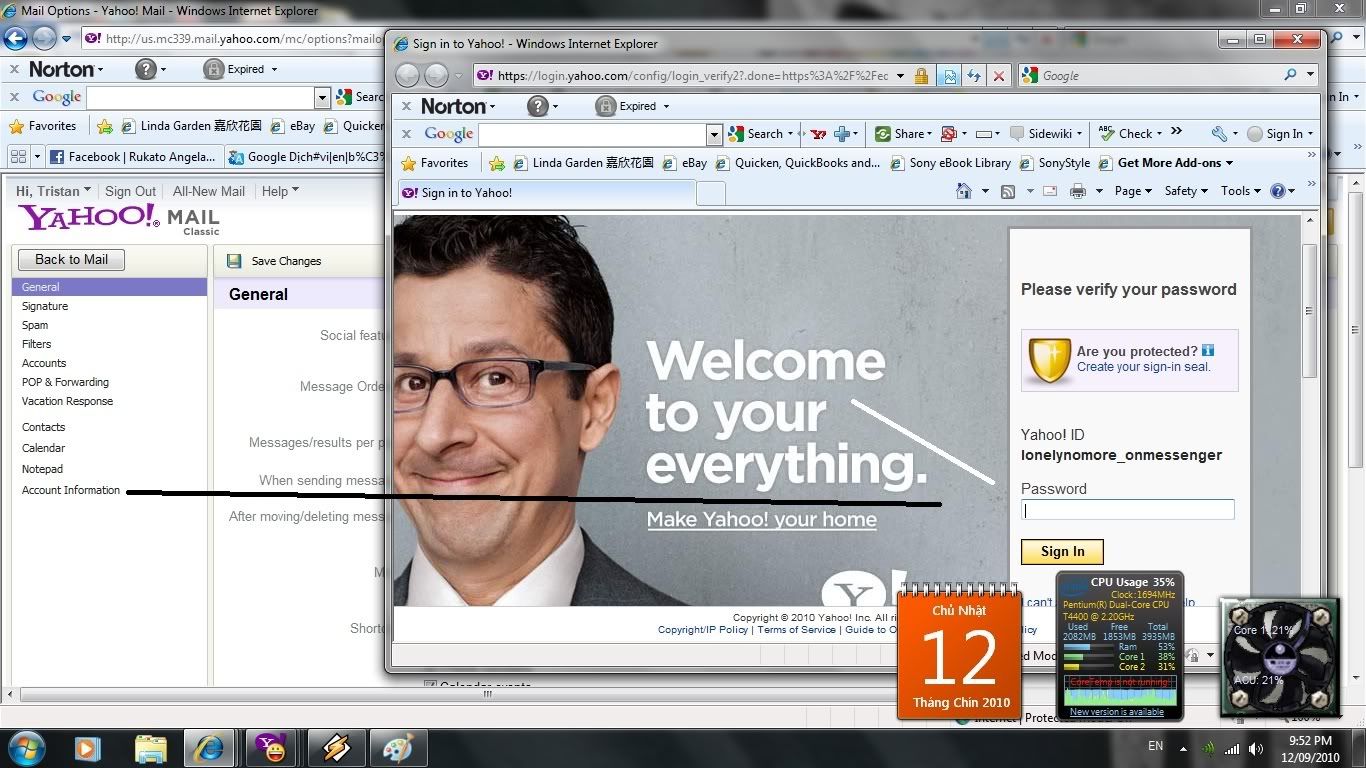Click Add to Favorites Bar icon in login window
Screen dimensions: 1366x768
(497, 163)
